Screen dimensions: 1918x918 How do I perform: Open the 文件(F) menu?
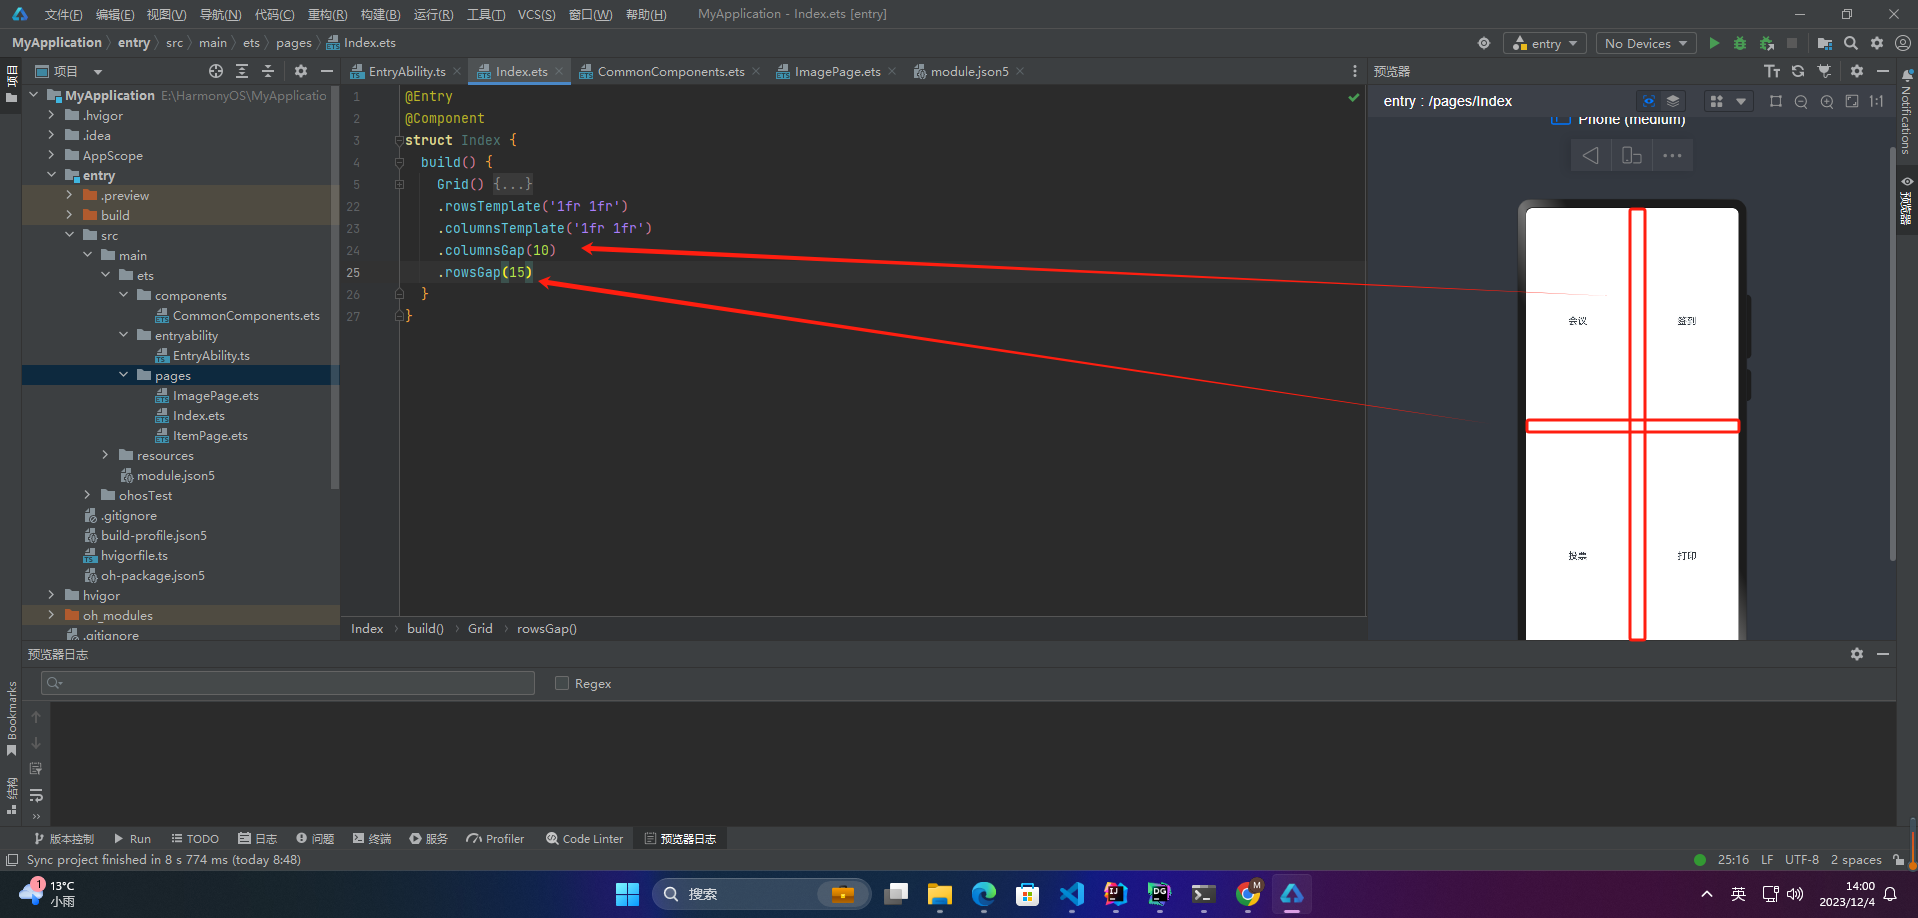coord(63,14)
